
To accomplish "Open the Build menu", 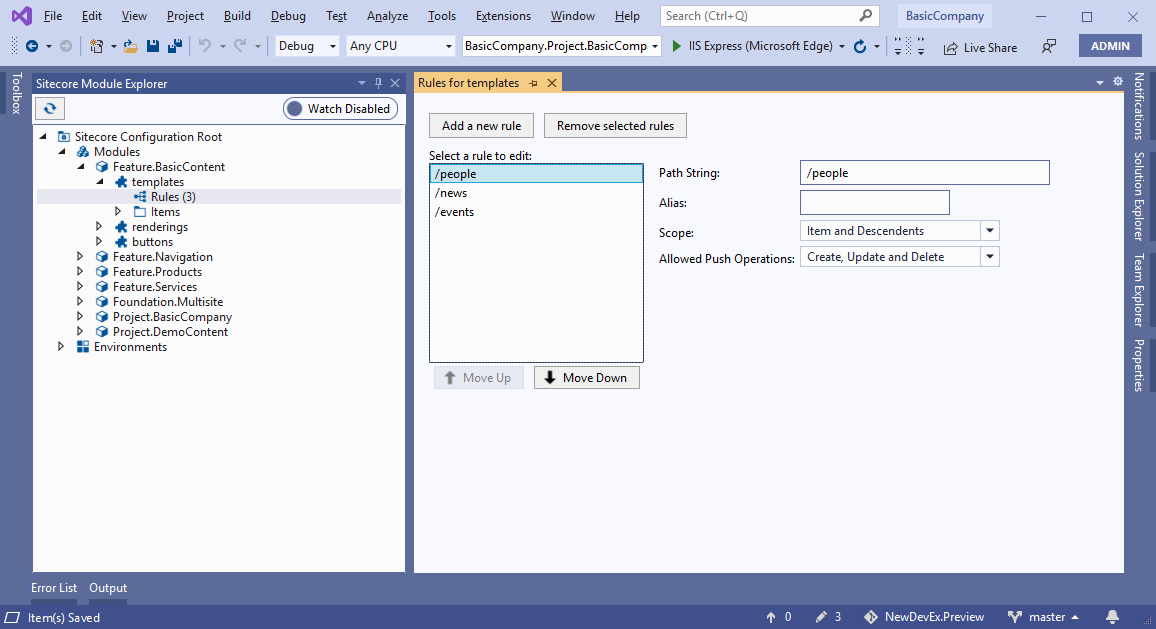I will point(237,15).
